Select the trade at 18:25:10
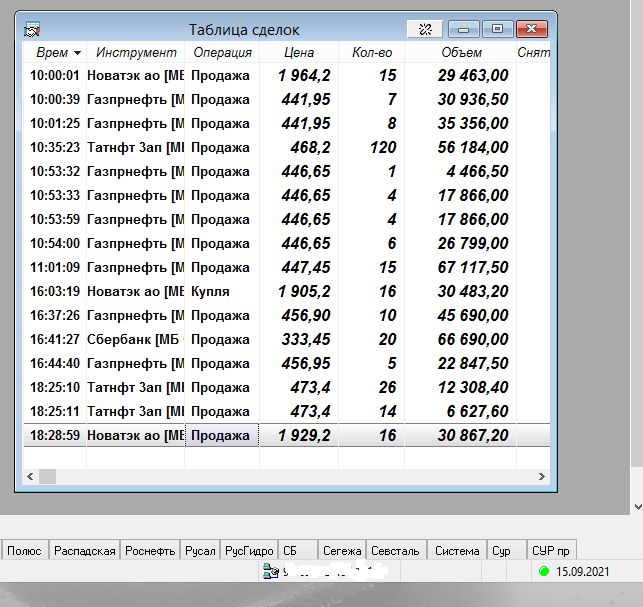 (287, 387)
